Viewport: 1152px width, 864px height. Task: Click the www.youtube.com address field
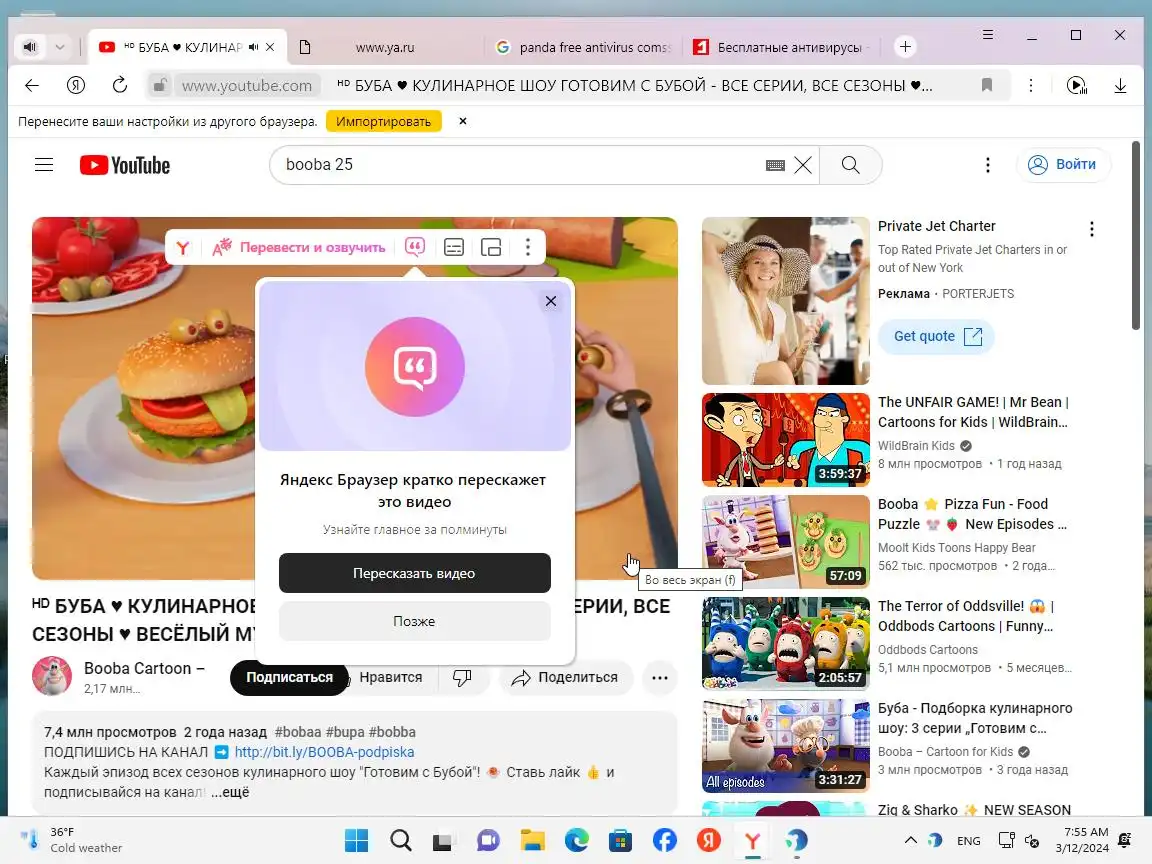coord(247,85)
